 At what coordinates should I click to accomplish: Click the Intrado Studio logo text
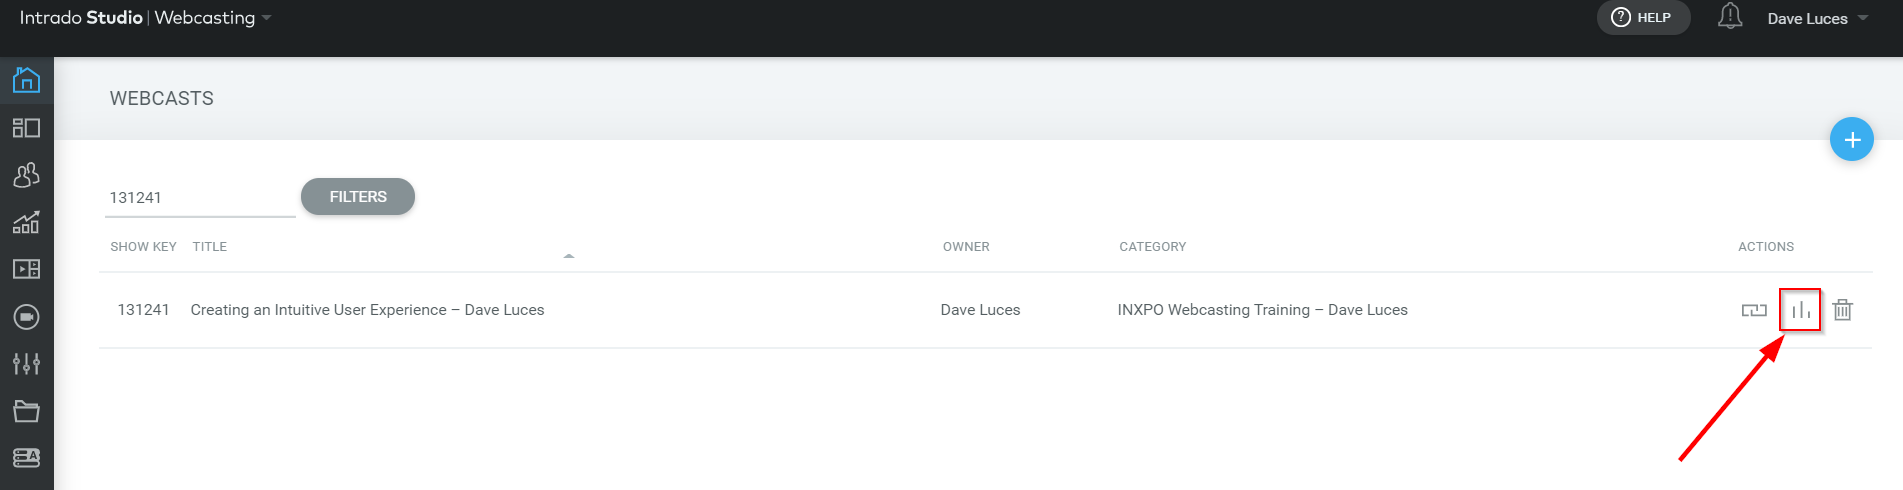coord(81,18)
